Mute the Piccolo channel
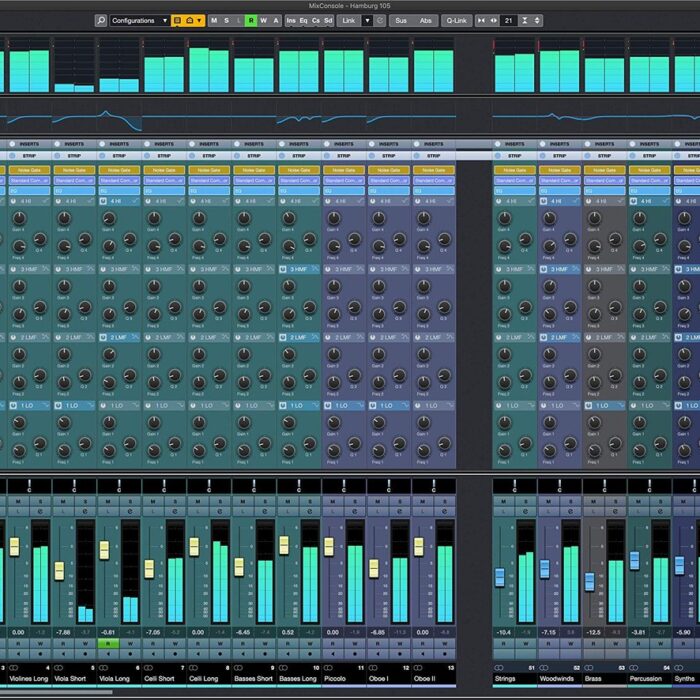Screen dimensions: 700x700 point(333,502)
